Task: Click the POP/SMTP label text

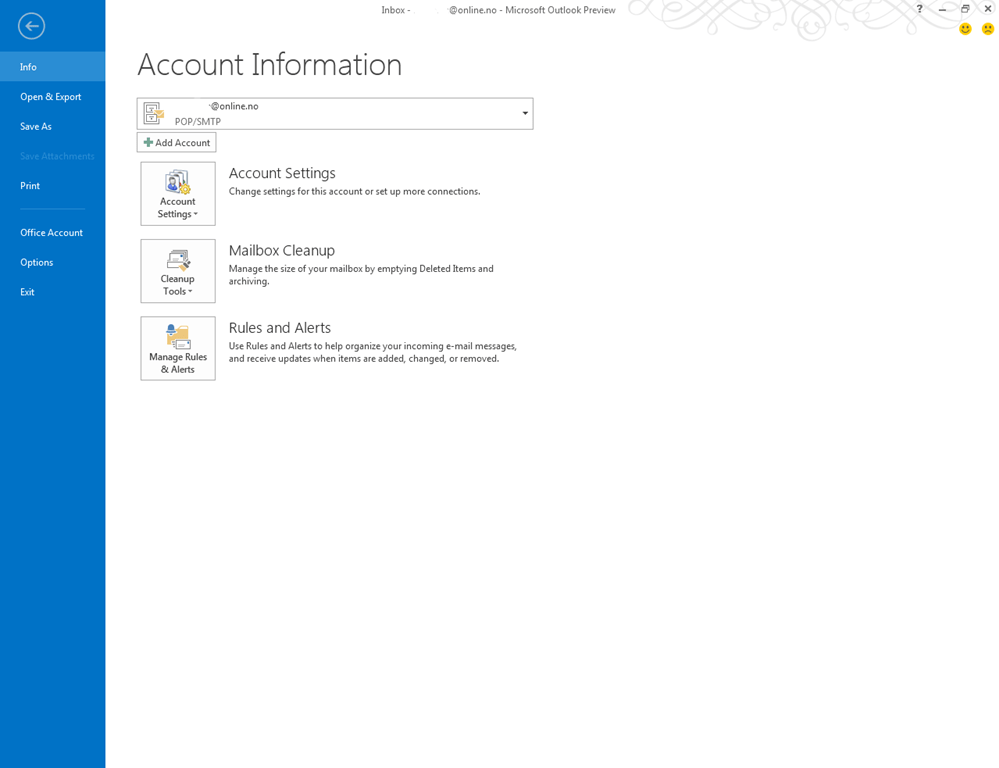Action: pos(198,121)
